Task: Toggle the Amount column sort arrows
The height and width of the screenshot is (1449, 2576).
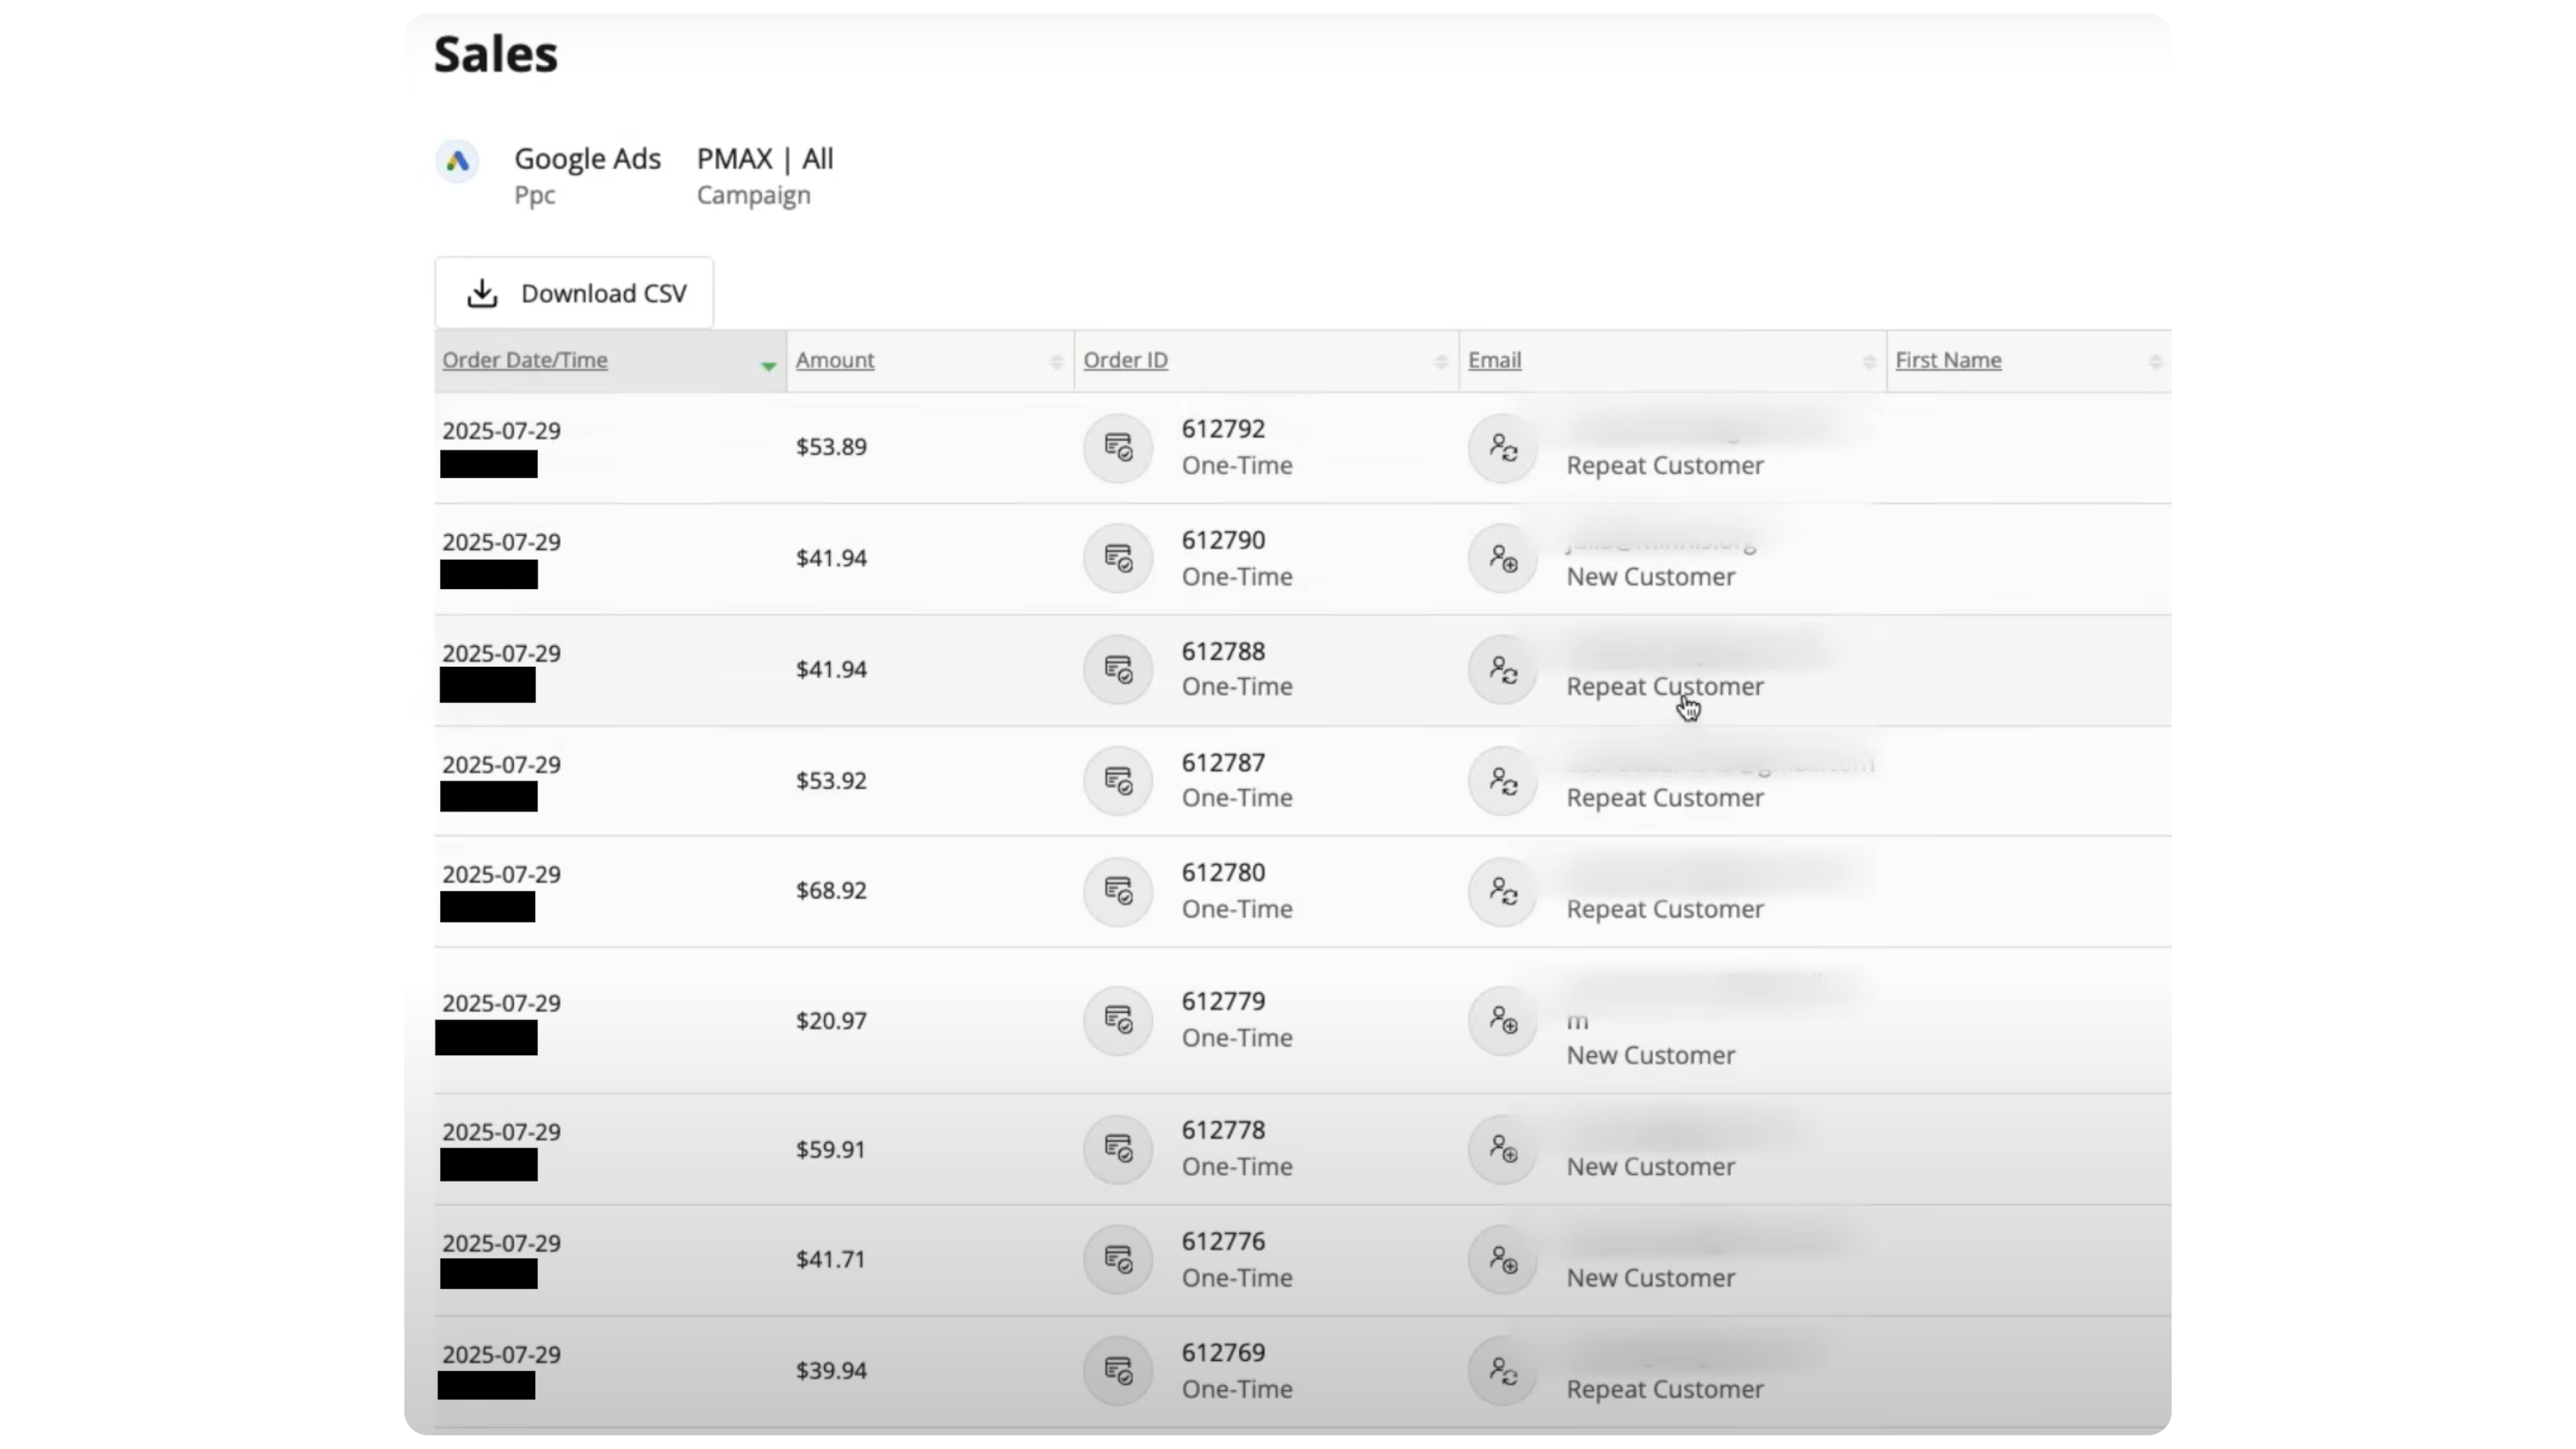Action: pyautogui.click(x=1056, y=361)
